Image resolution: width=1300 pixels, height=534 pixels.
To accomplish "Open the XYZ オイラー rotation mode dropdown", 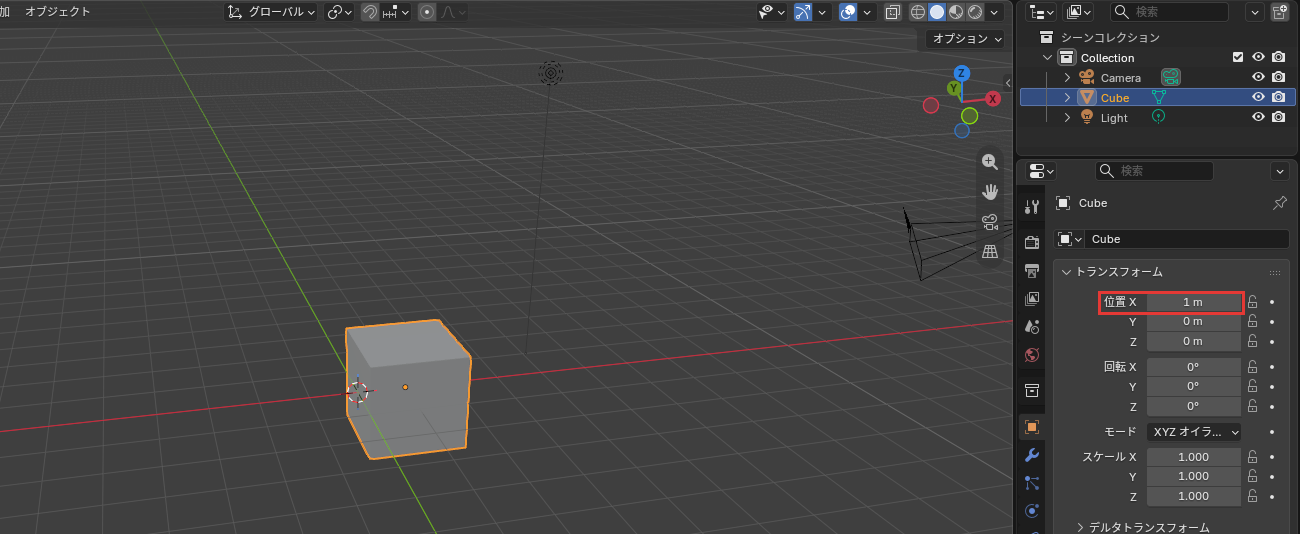I will coord(1193,432).
